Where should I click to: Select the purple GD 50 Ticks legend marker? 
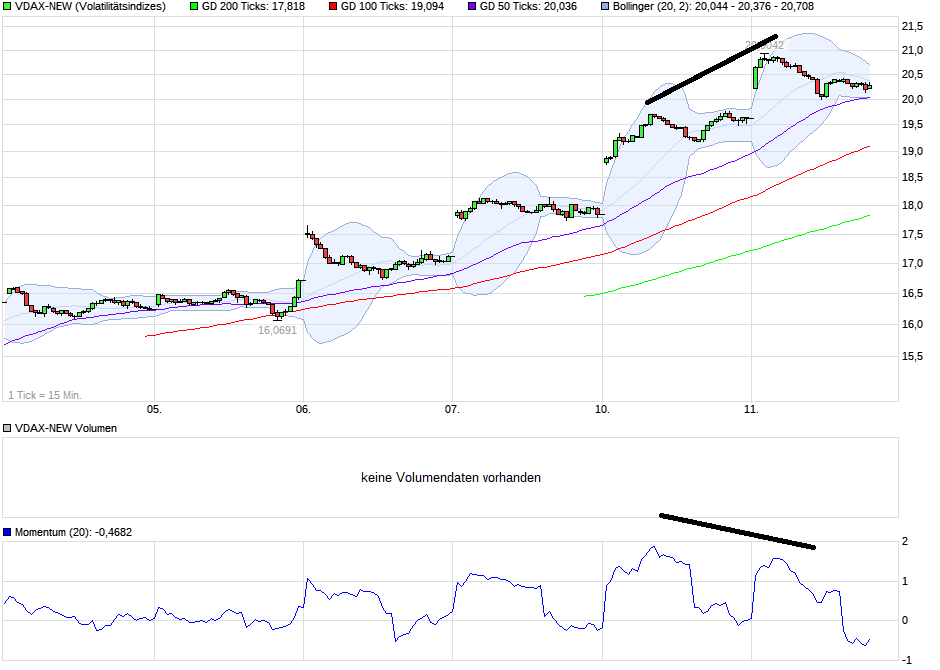click(x=471, y=8)
